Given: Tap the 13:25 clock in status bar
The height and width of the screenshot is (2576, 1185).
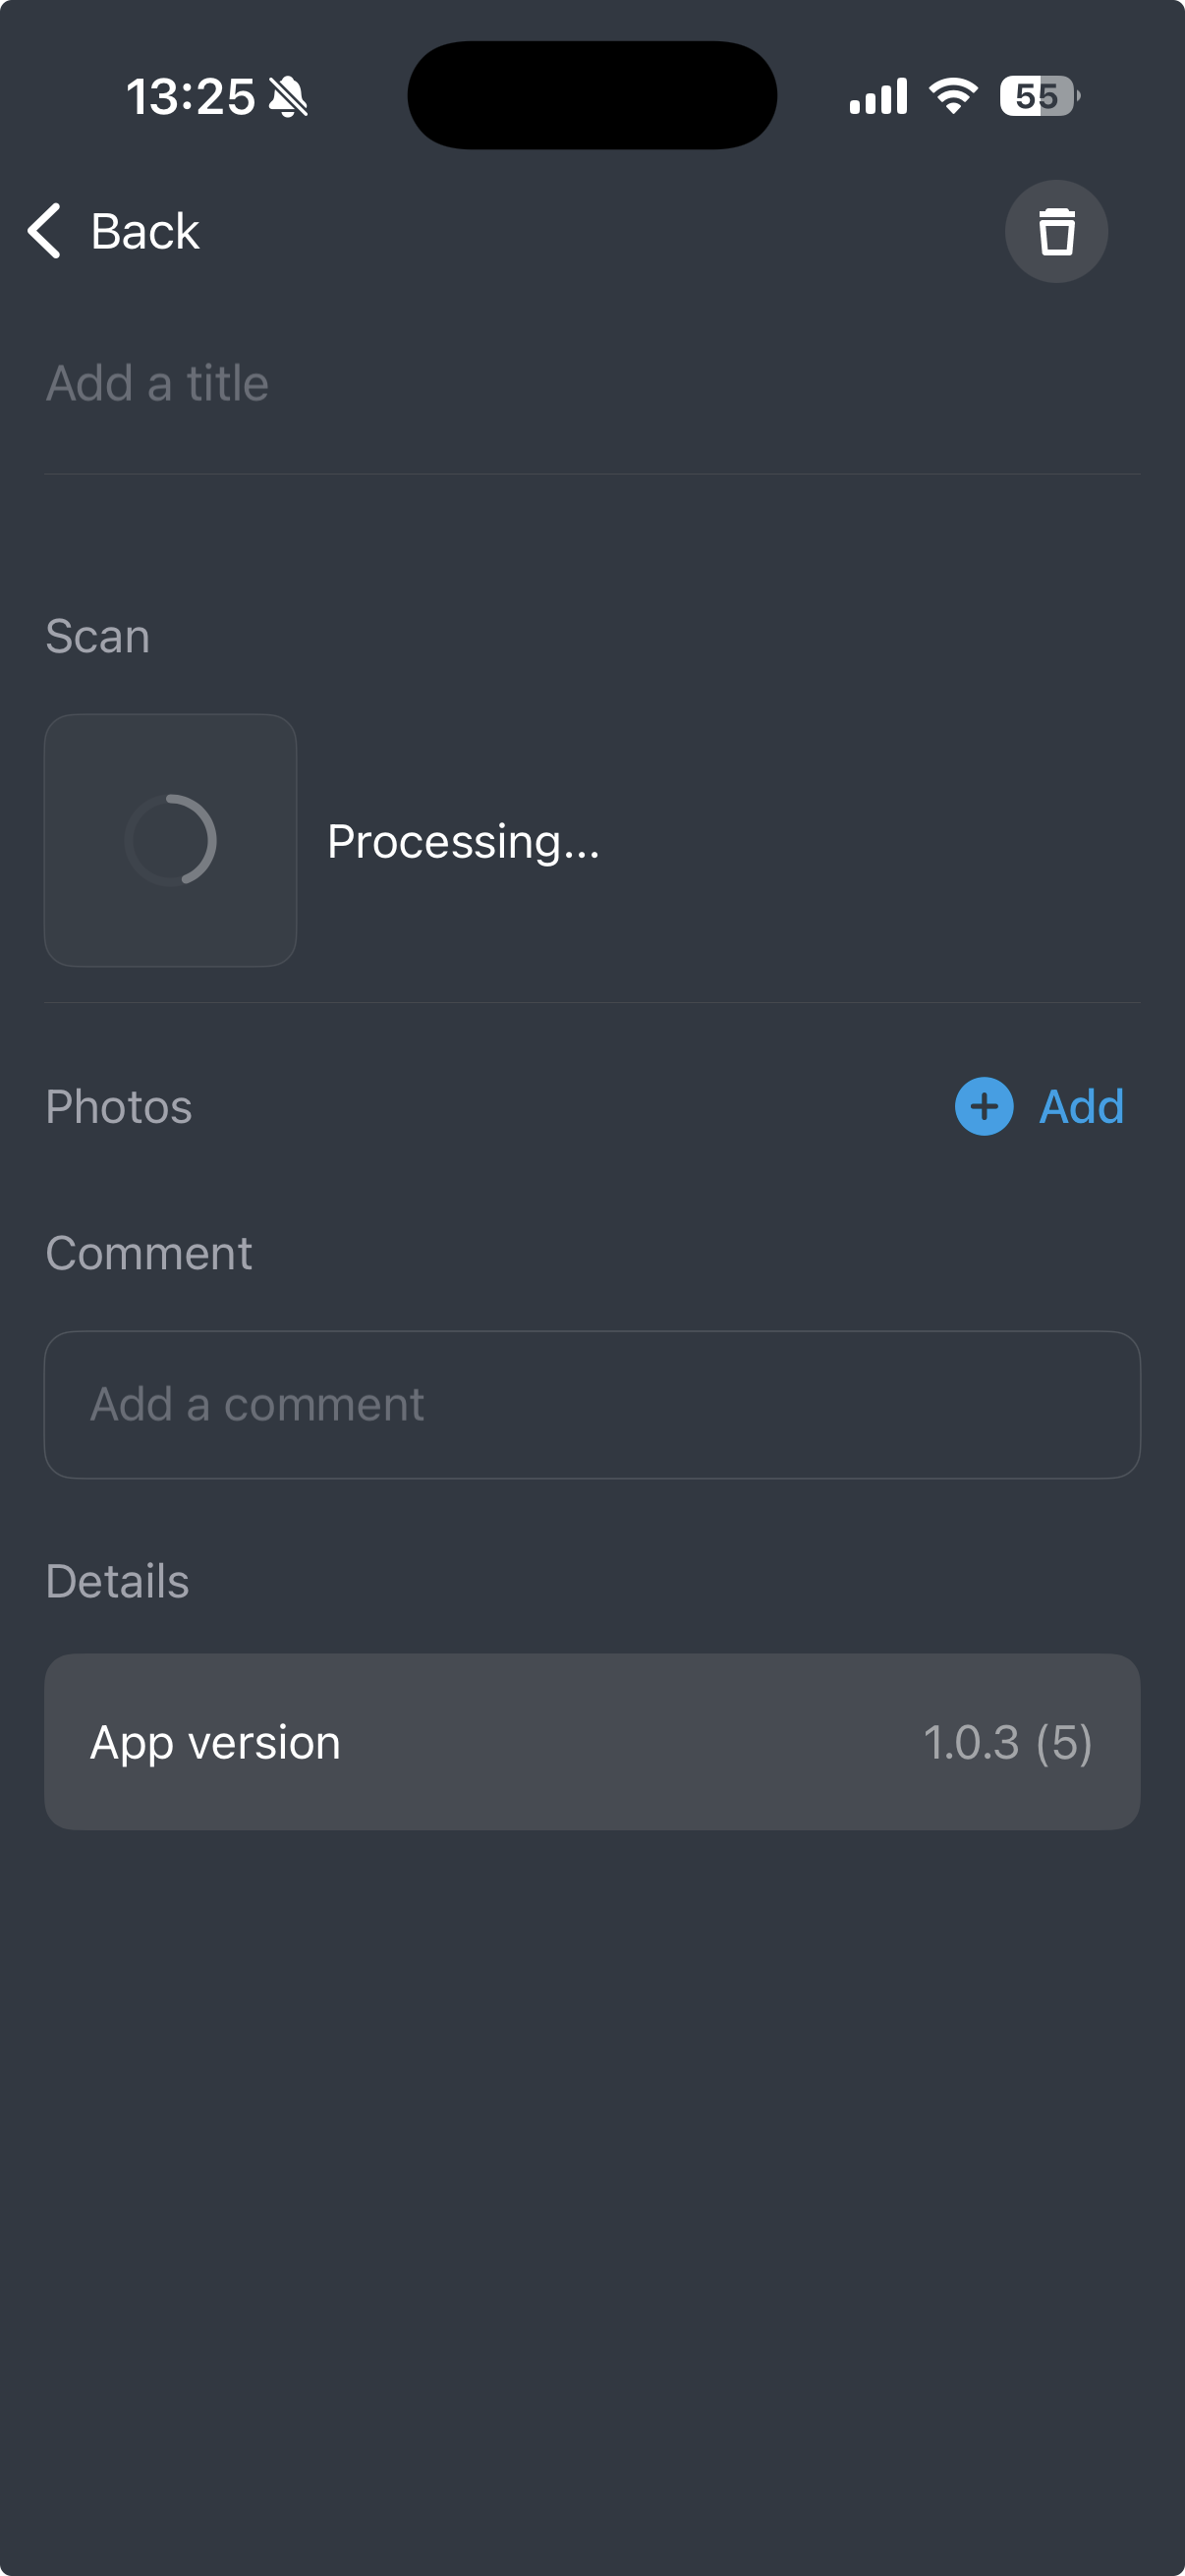Looking at the screenshot, I should coord(190,97).
